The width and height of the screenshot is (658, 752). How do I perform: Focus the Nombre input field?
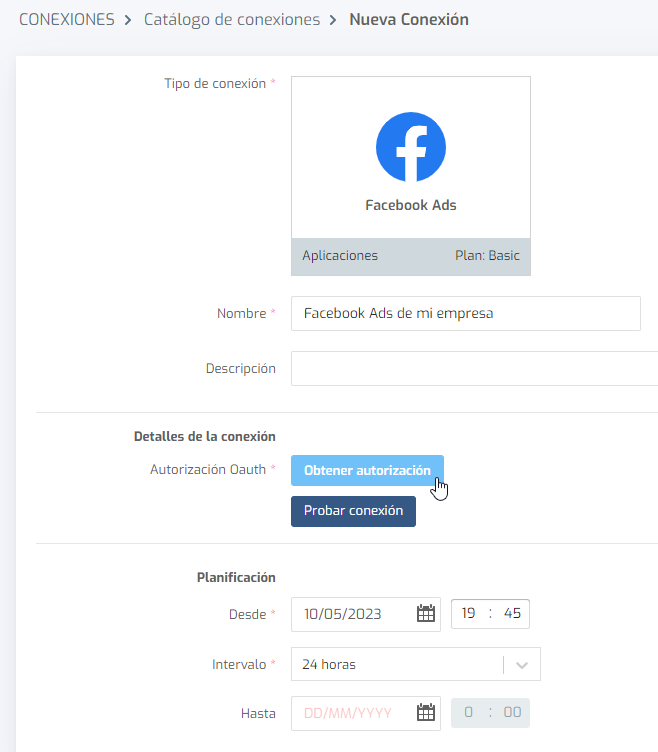click(466, 314)
